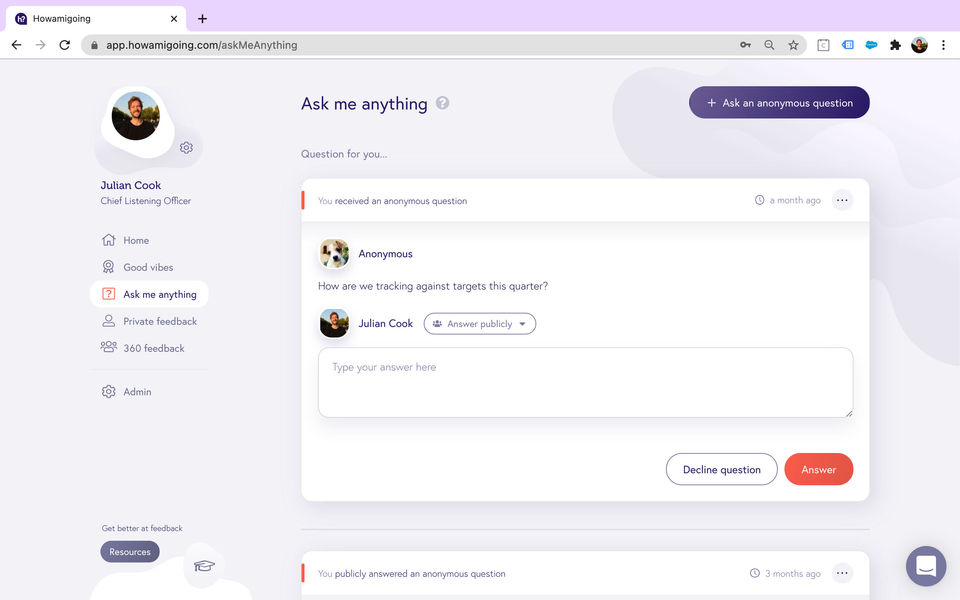960x600 pixels.
Task: Open the Extensions puzzle piece icon
Action: (x=895, y=45)
